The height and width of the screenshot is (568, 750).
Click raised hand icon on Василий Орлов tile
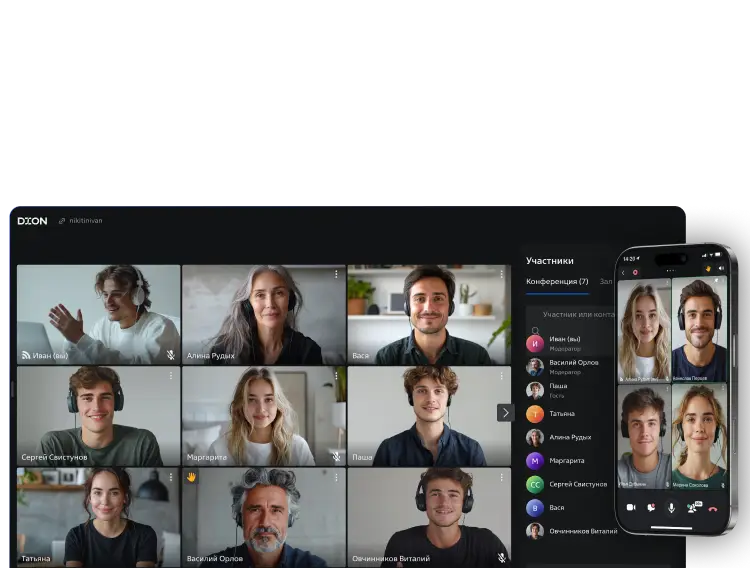[192, 478]
